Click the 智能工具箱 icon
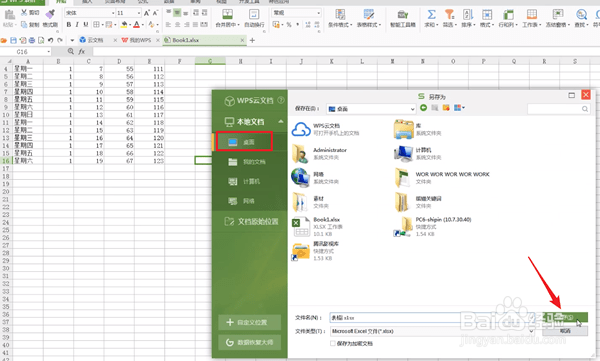The image size is (600, 361). tap(403, 15)
